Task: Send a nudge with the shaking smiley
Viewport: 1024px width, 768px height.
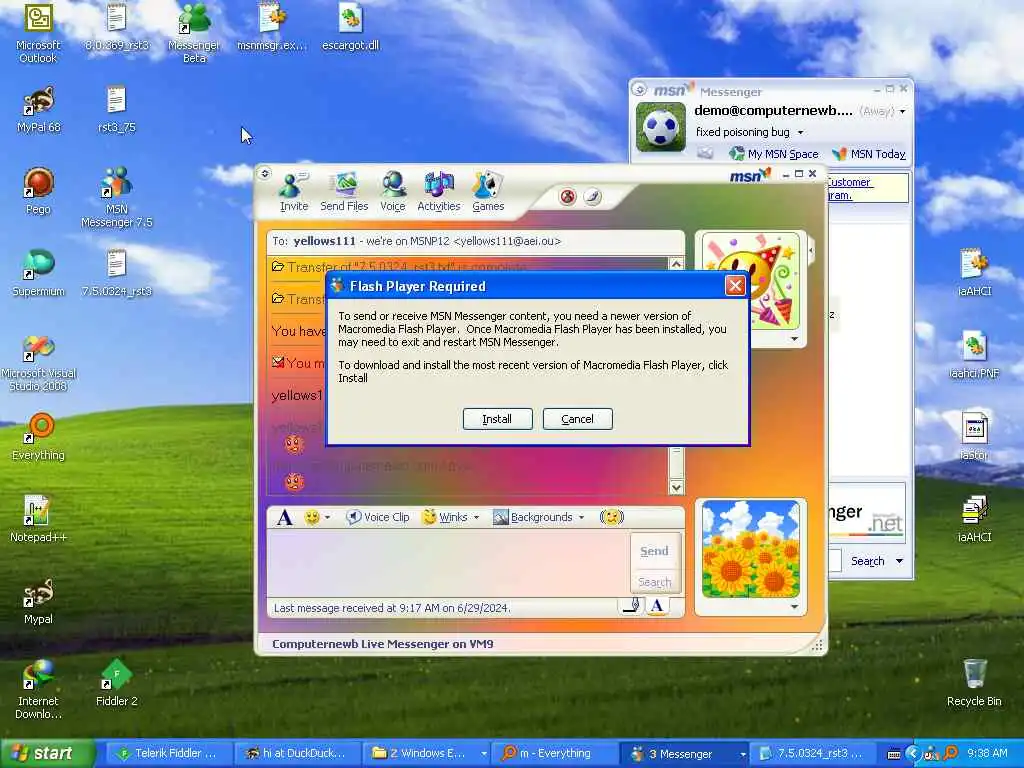Action: pos(612,517)
